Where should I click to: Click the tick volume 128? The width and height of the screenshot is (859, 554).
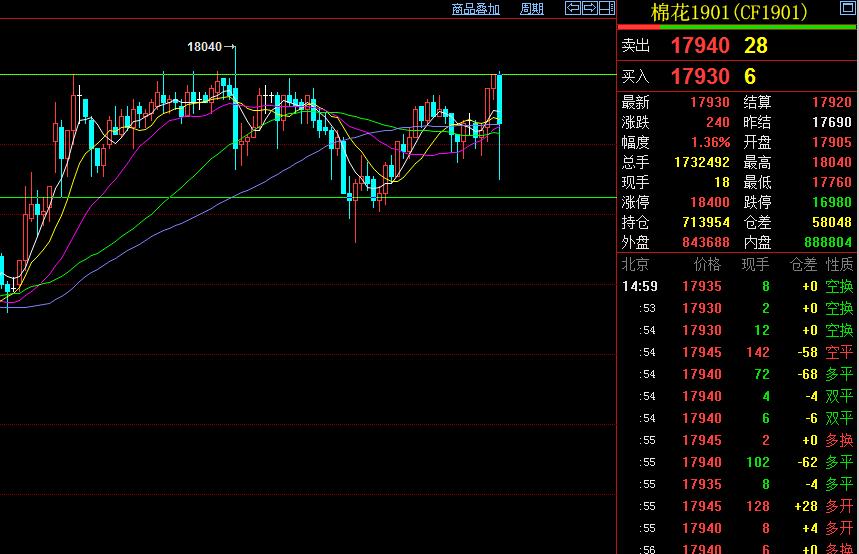click(x=758, y=506)
